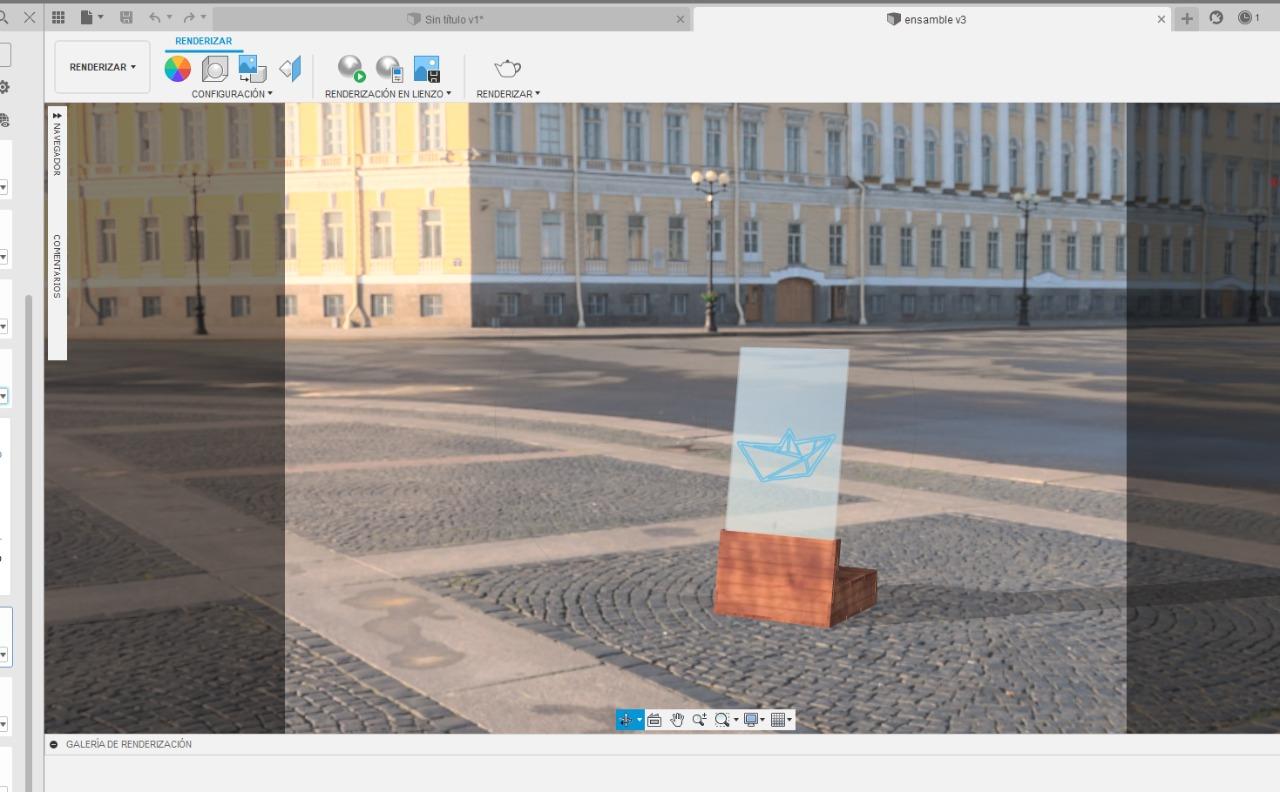1280x792 pixels.
Task: Click the Render teapot icon
Action: [508, 68]
